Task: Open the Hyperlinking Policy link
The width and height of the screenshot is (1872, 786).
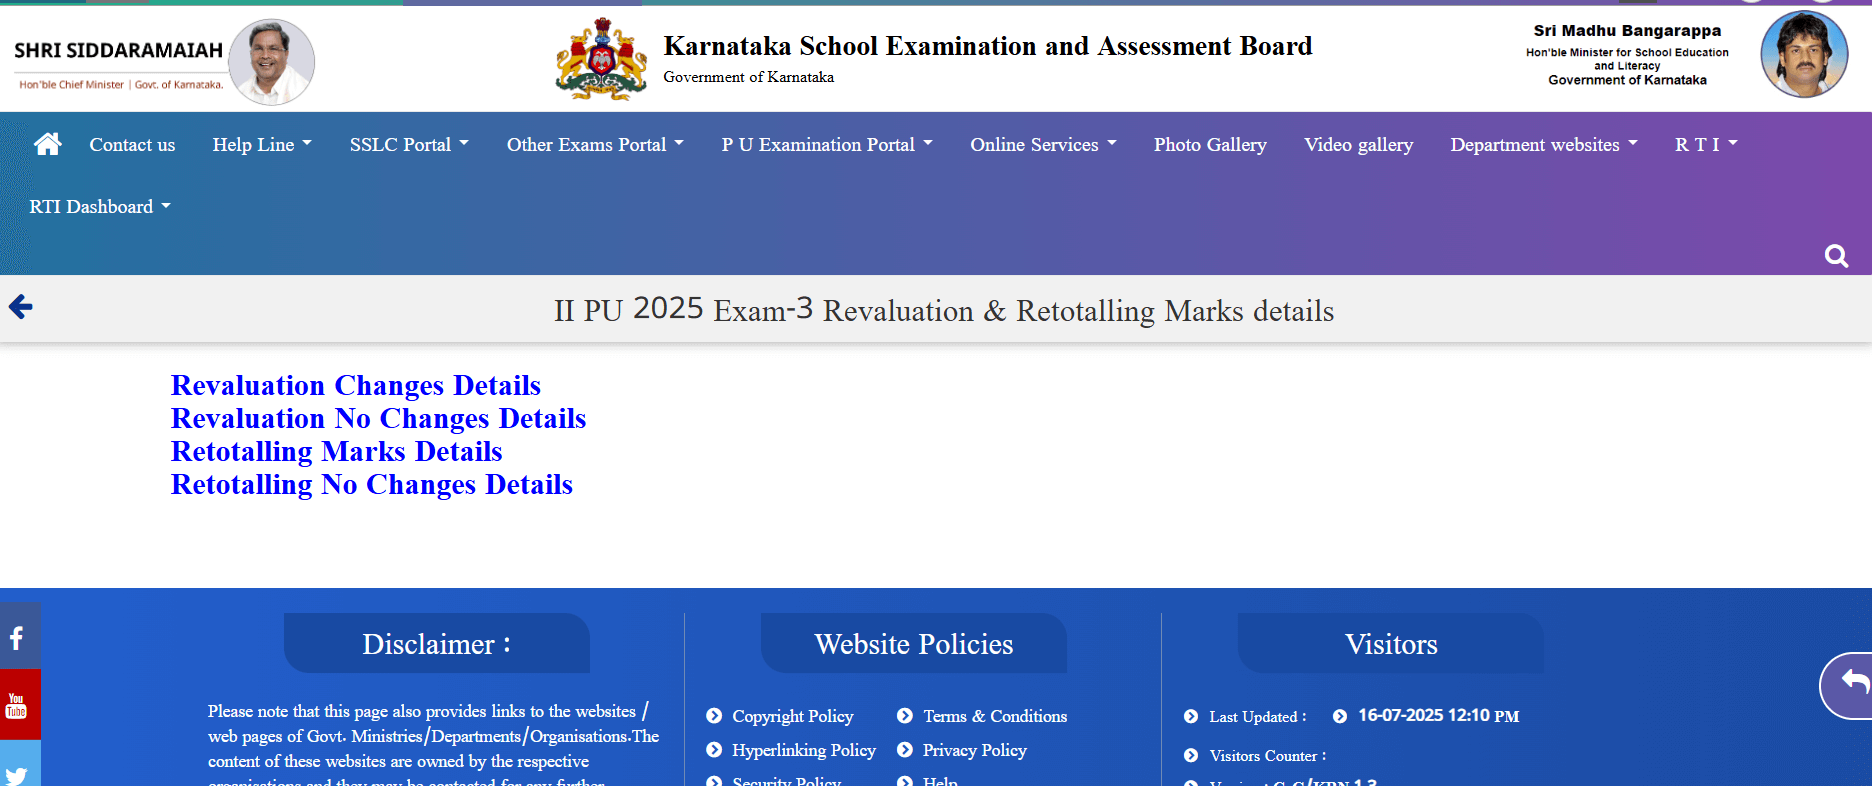Action: tap(804, 750)
